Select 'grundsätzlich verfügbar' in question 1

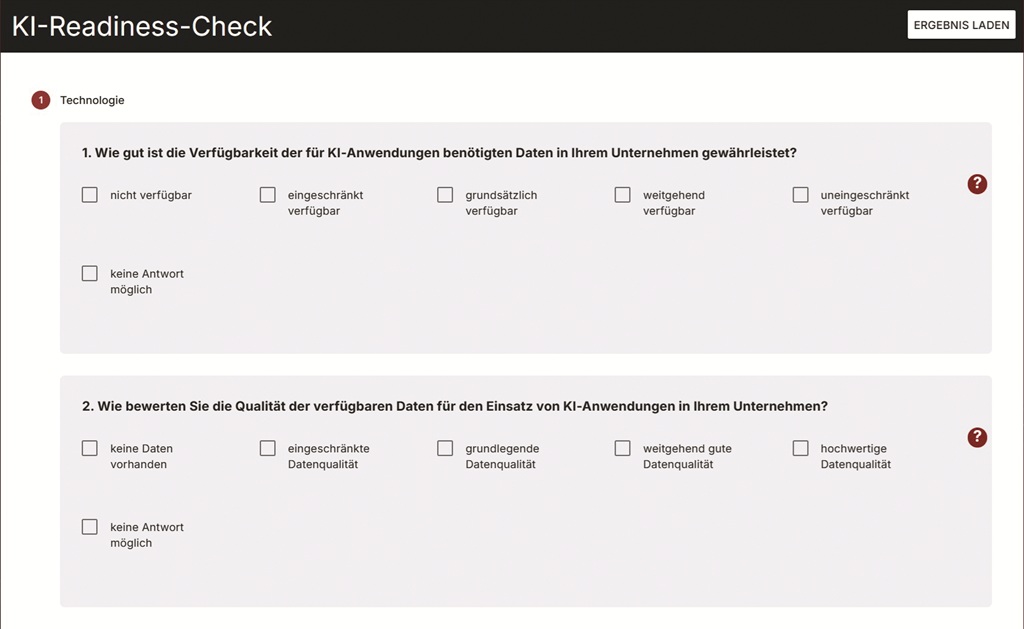click(x=445, y=195)
